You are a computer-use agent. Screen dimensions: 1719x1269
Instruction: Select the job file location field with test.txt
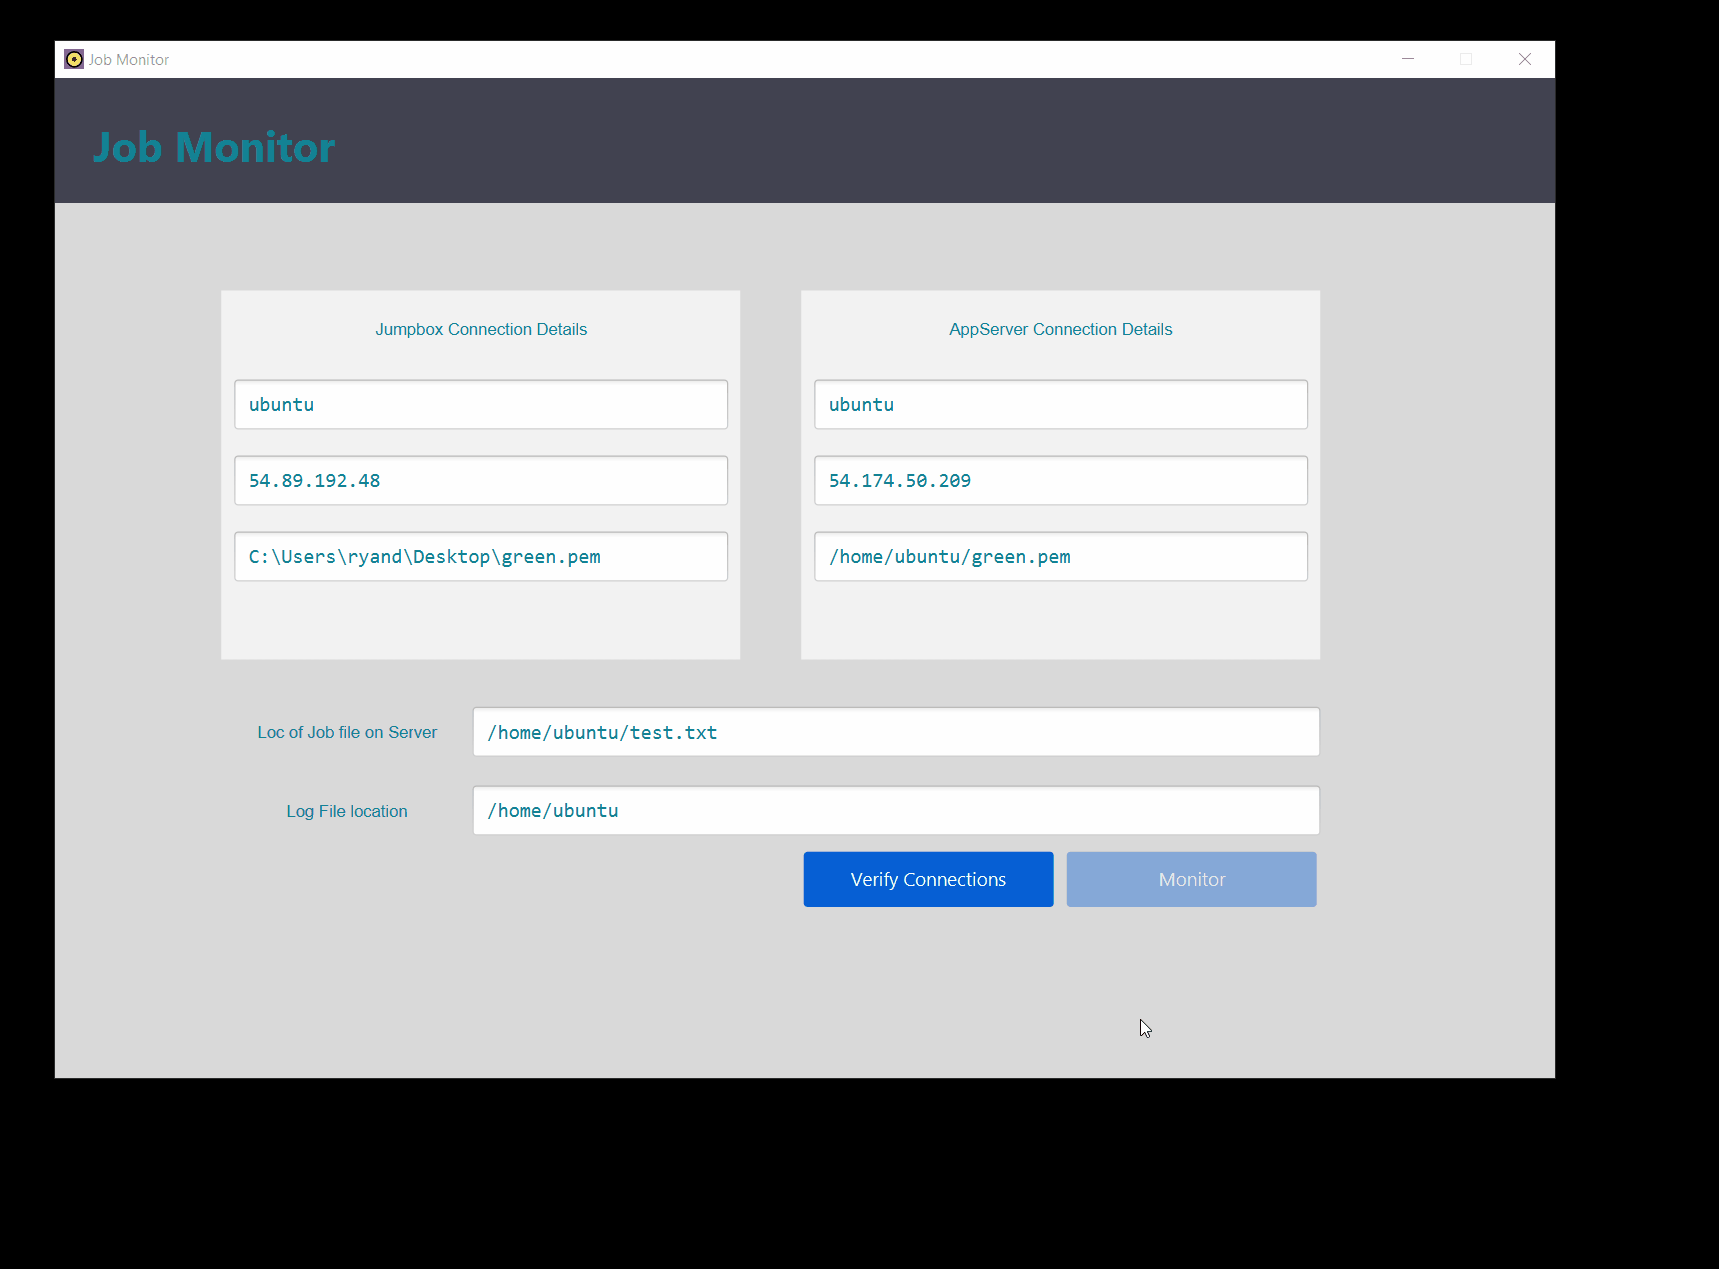click(895, 731)
